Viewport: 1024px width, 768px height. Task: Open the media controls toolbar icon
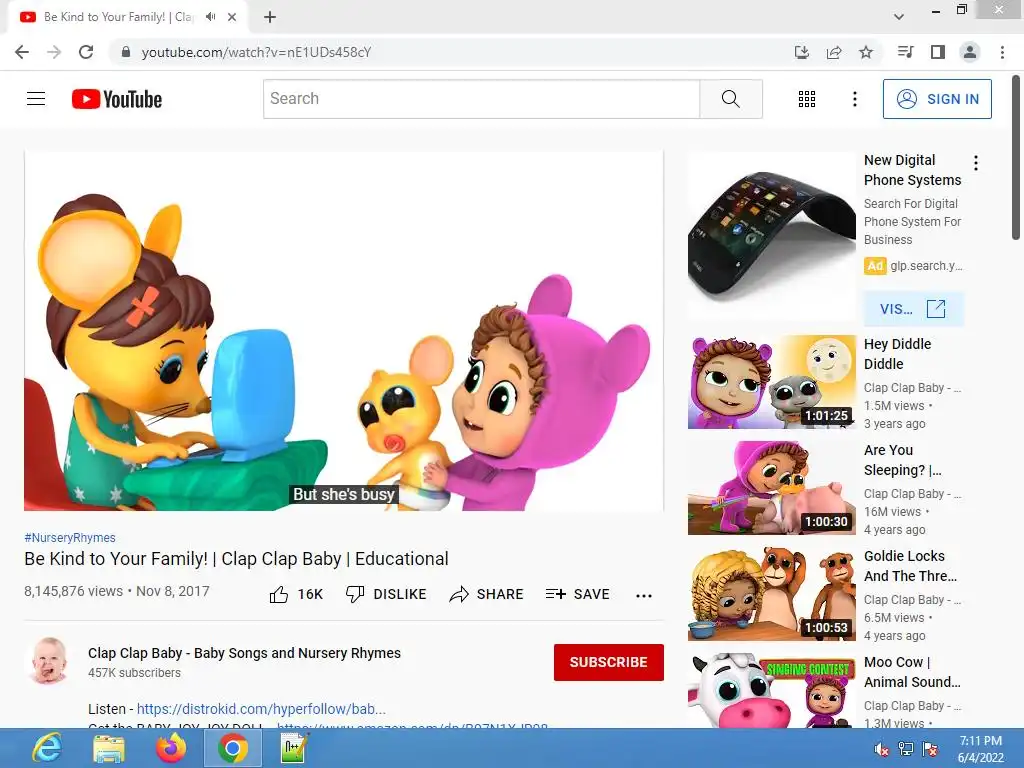pyautogui.click(x=905, y=52)
